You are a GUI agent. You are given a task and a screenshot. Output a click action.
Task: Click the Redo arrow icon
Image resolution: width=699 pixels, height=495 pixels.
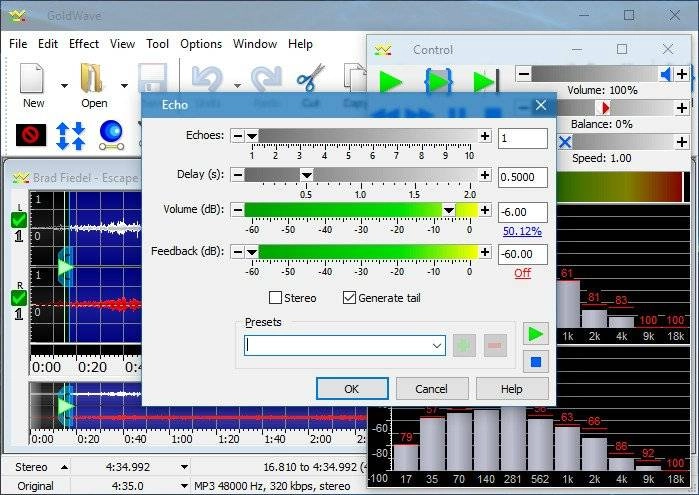[x=267, y=78]
